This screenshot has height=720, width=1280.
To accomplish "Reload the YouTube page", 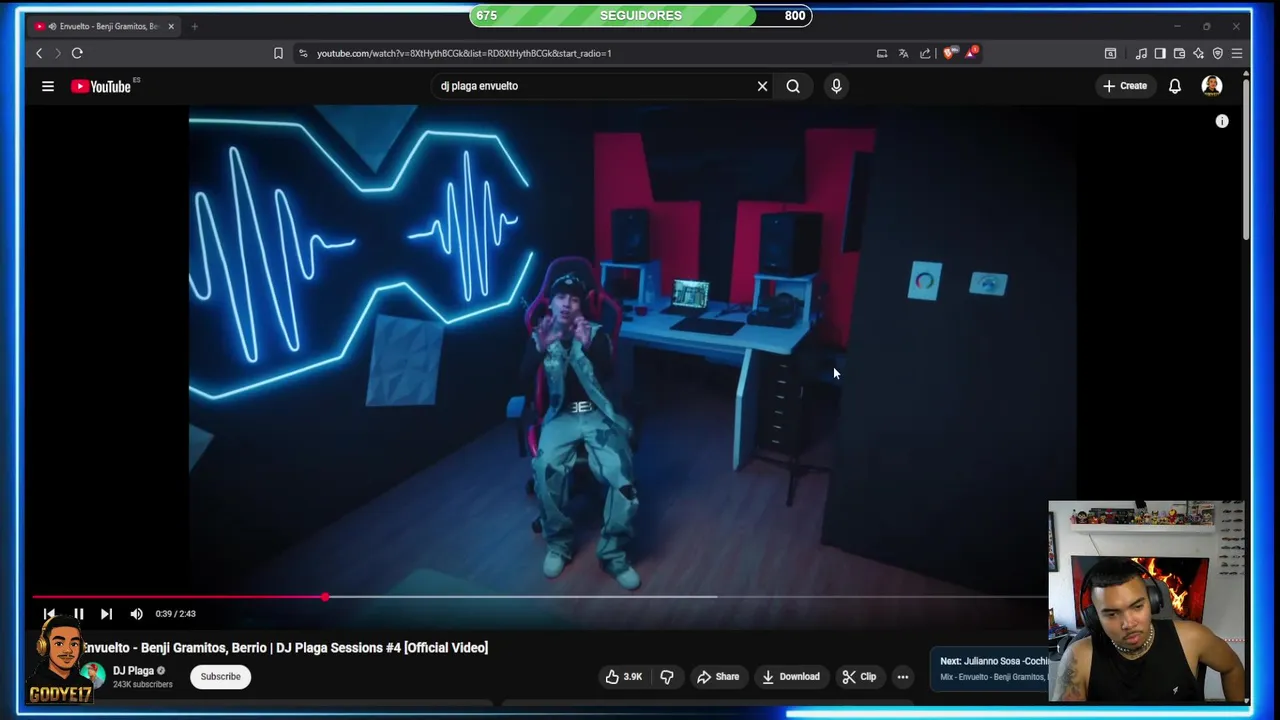I will [77, 53].
